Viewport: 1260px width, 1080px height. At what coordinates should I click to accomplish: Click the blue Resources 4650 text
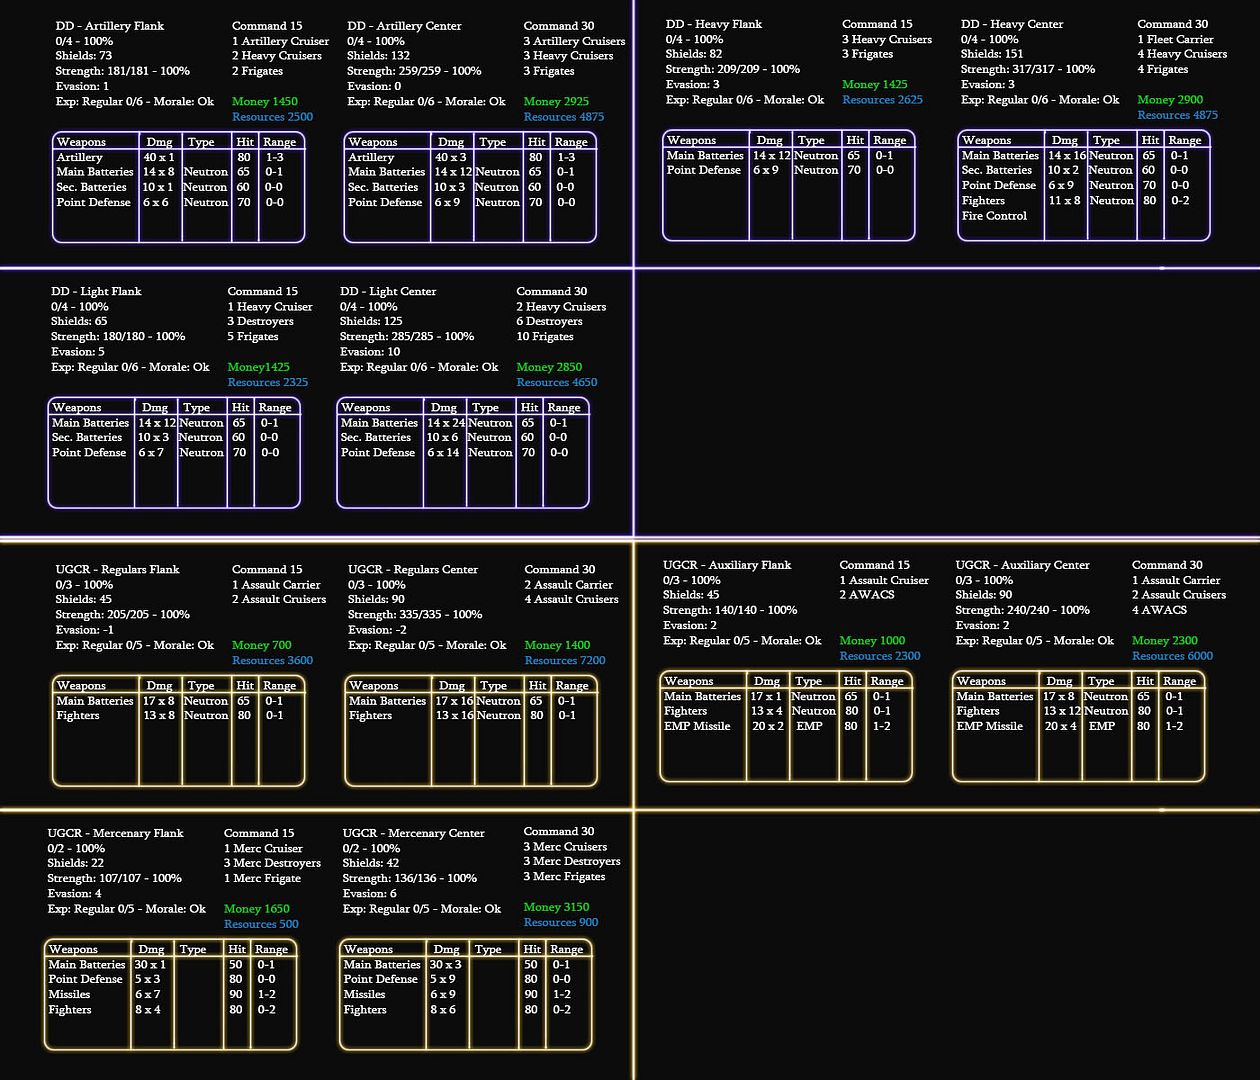point(556,382)
